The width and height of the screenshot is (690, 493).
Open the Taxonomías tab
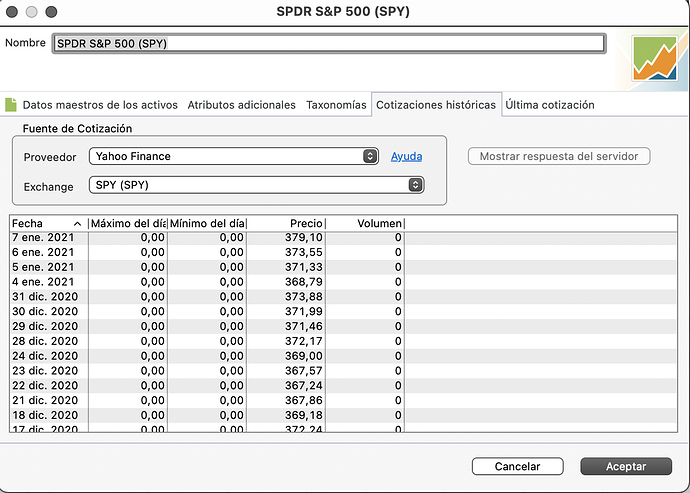tap(336, 105)
